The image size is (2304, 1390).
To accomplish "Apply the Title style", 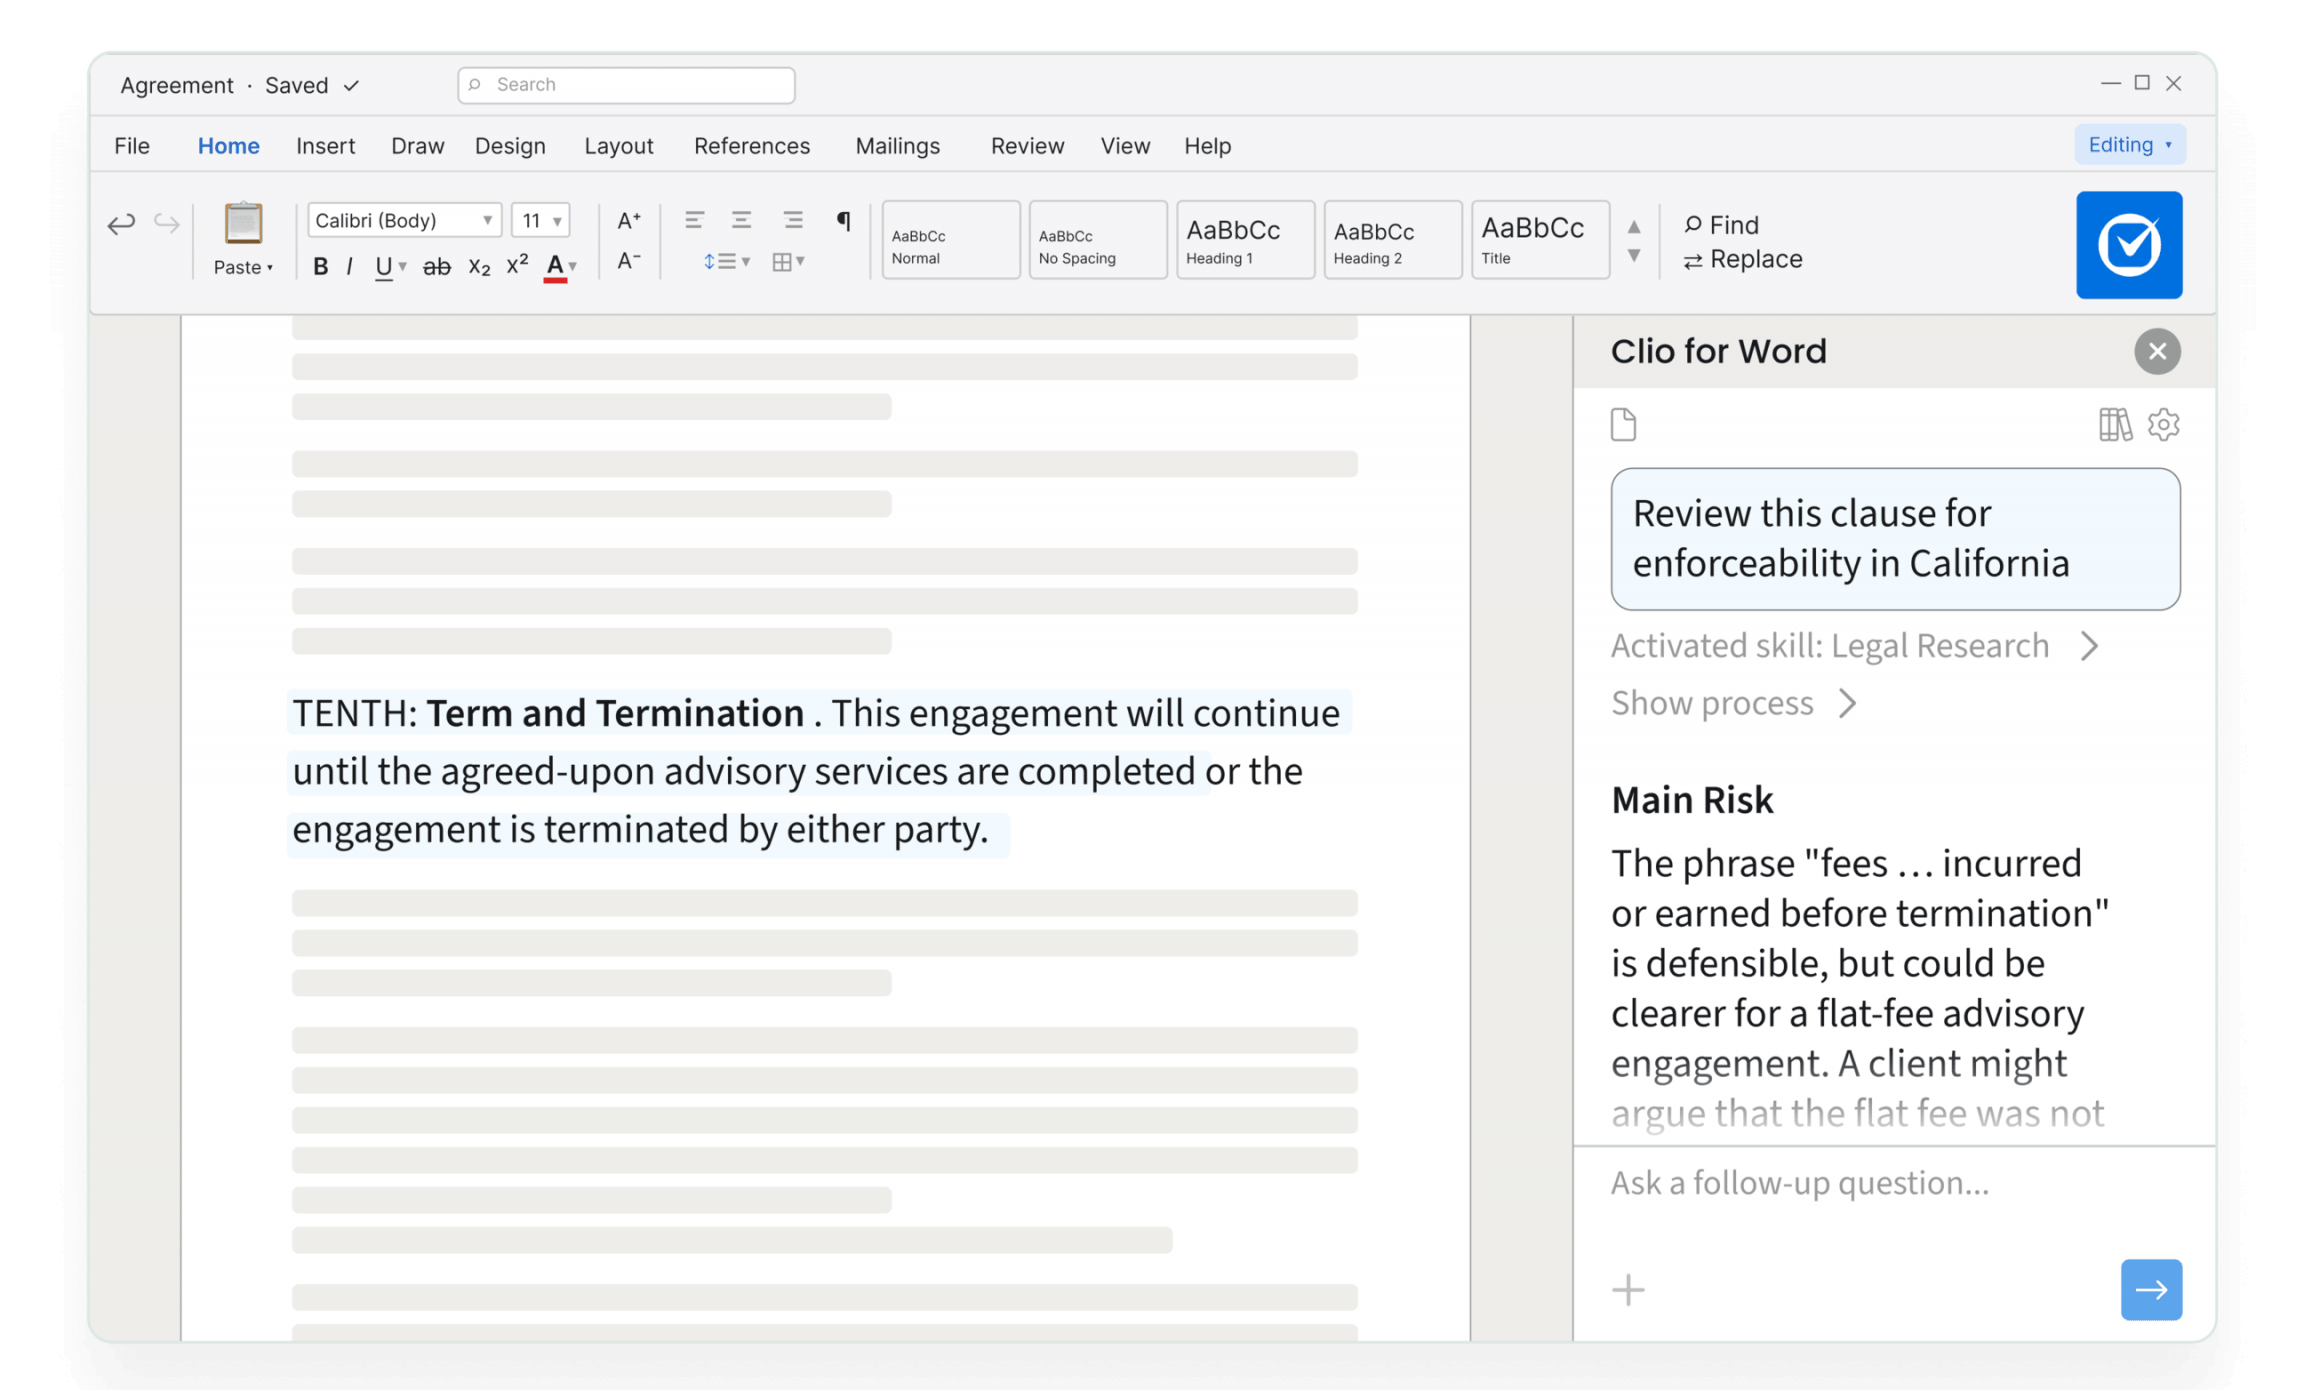I will click(1540, 240).
